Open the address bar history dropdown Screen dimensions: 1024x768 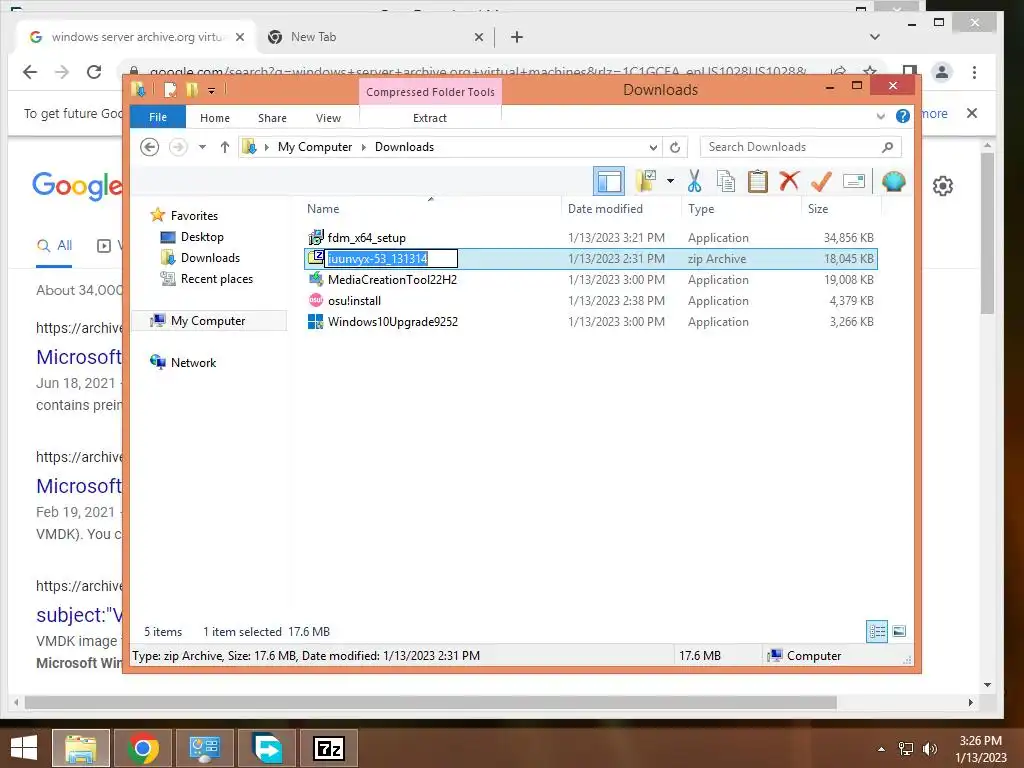click(652, 147)
